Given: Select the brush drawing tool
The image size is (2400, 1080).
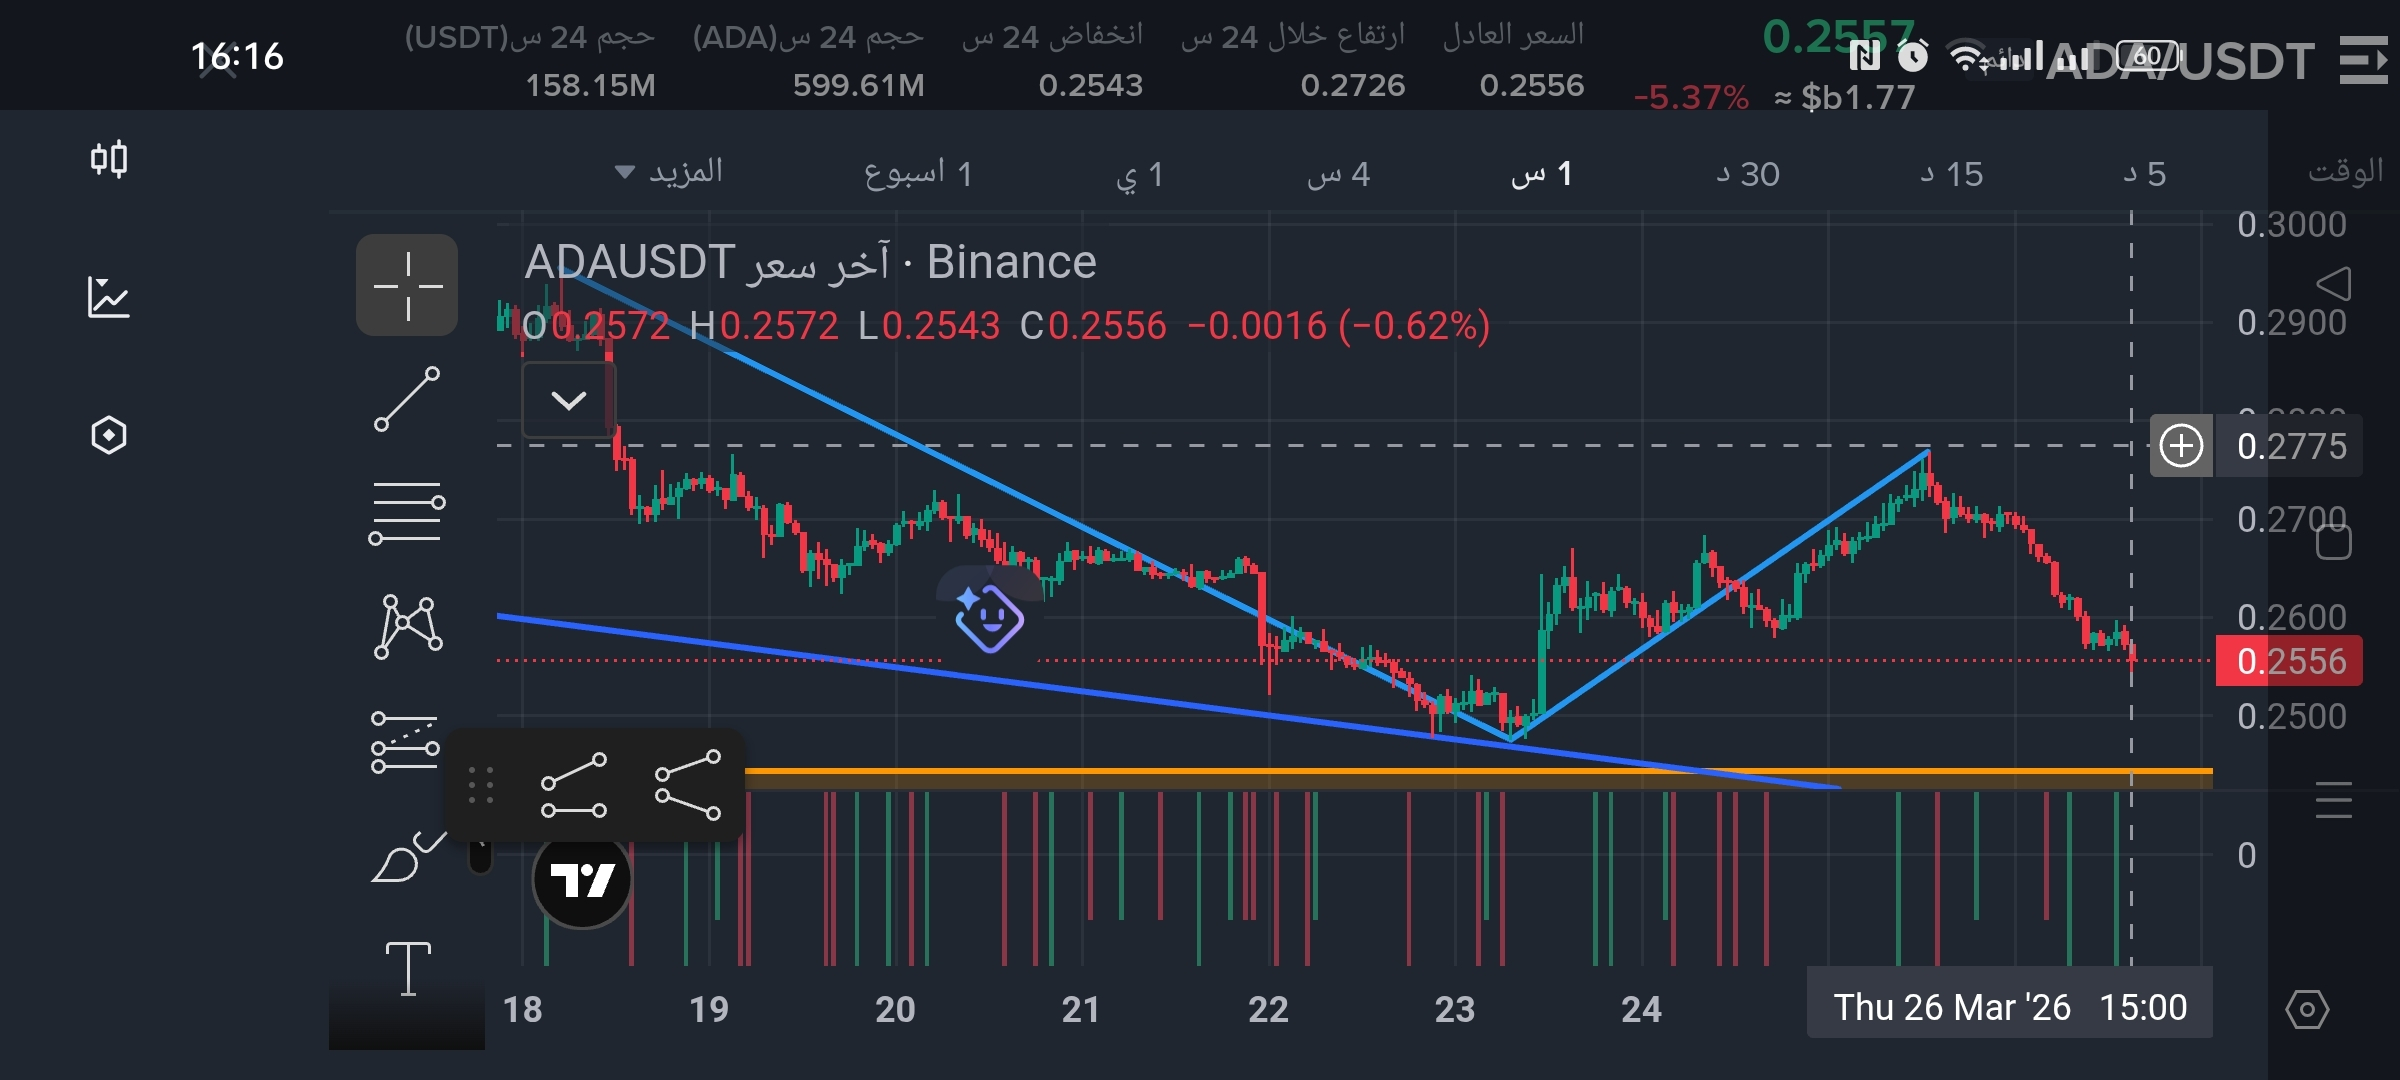Looking at the screenshot, I should 408,857.
